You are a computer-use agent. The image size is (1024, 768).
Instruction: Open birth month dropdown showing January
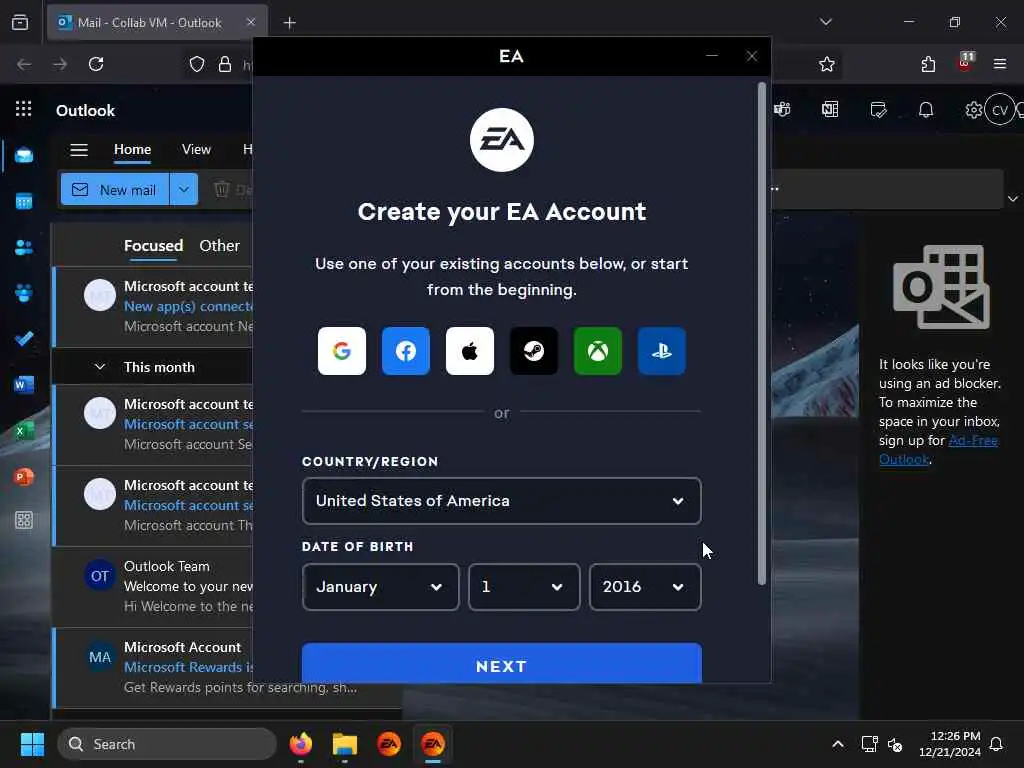pyautogui.click(x=381, y=587)
